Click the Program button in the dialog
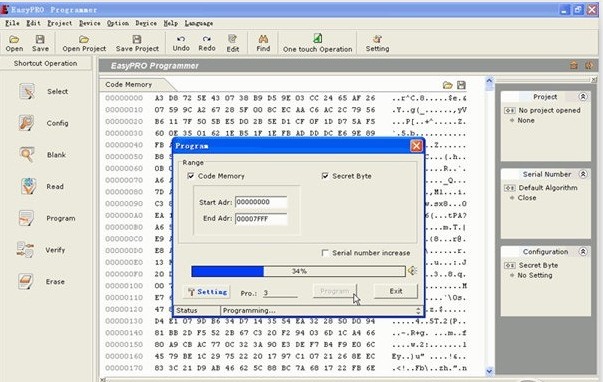This screenshot has width=603, height=382. [335, 291]
